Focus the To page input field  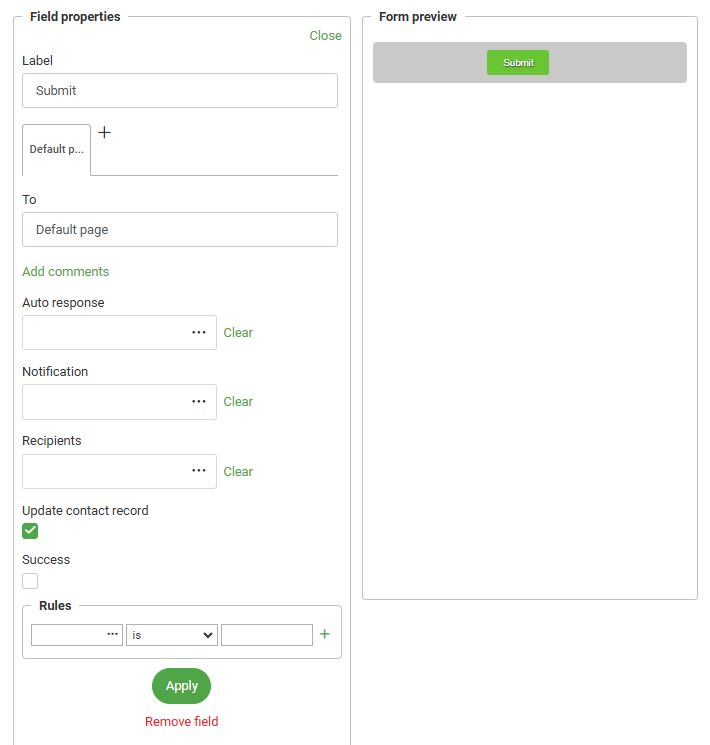180,230
